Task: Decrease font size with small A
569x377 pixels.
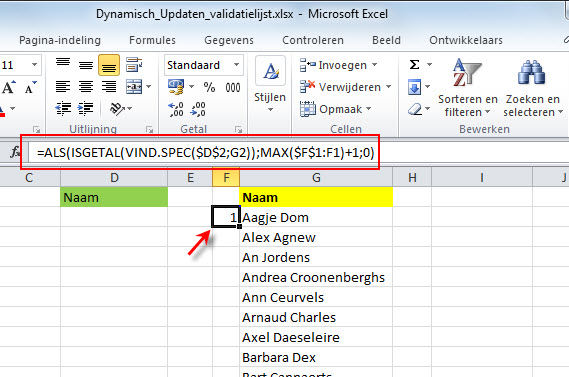Action: pyautogui.click(x=30, y=87)
